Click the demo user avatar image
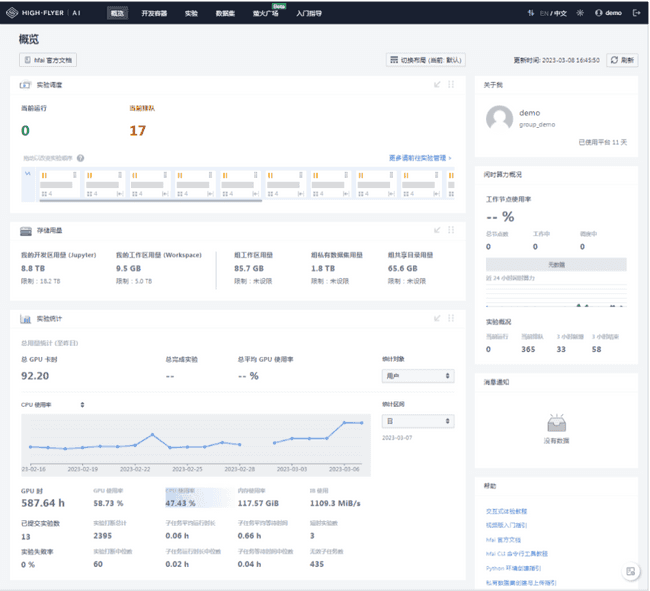650x591 pixels. [x=499, y=119]
